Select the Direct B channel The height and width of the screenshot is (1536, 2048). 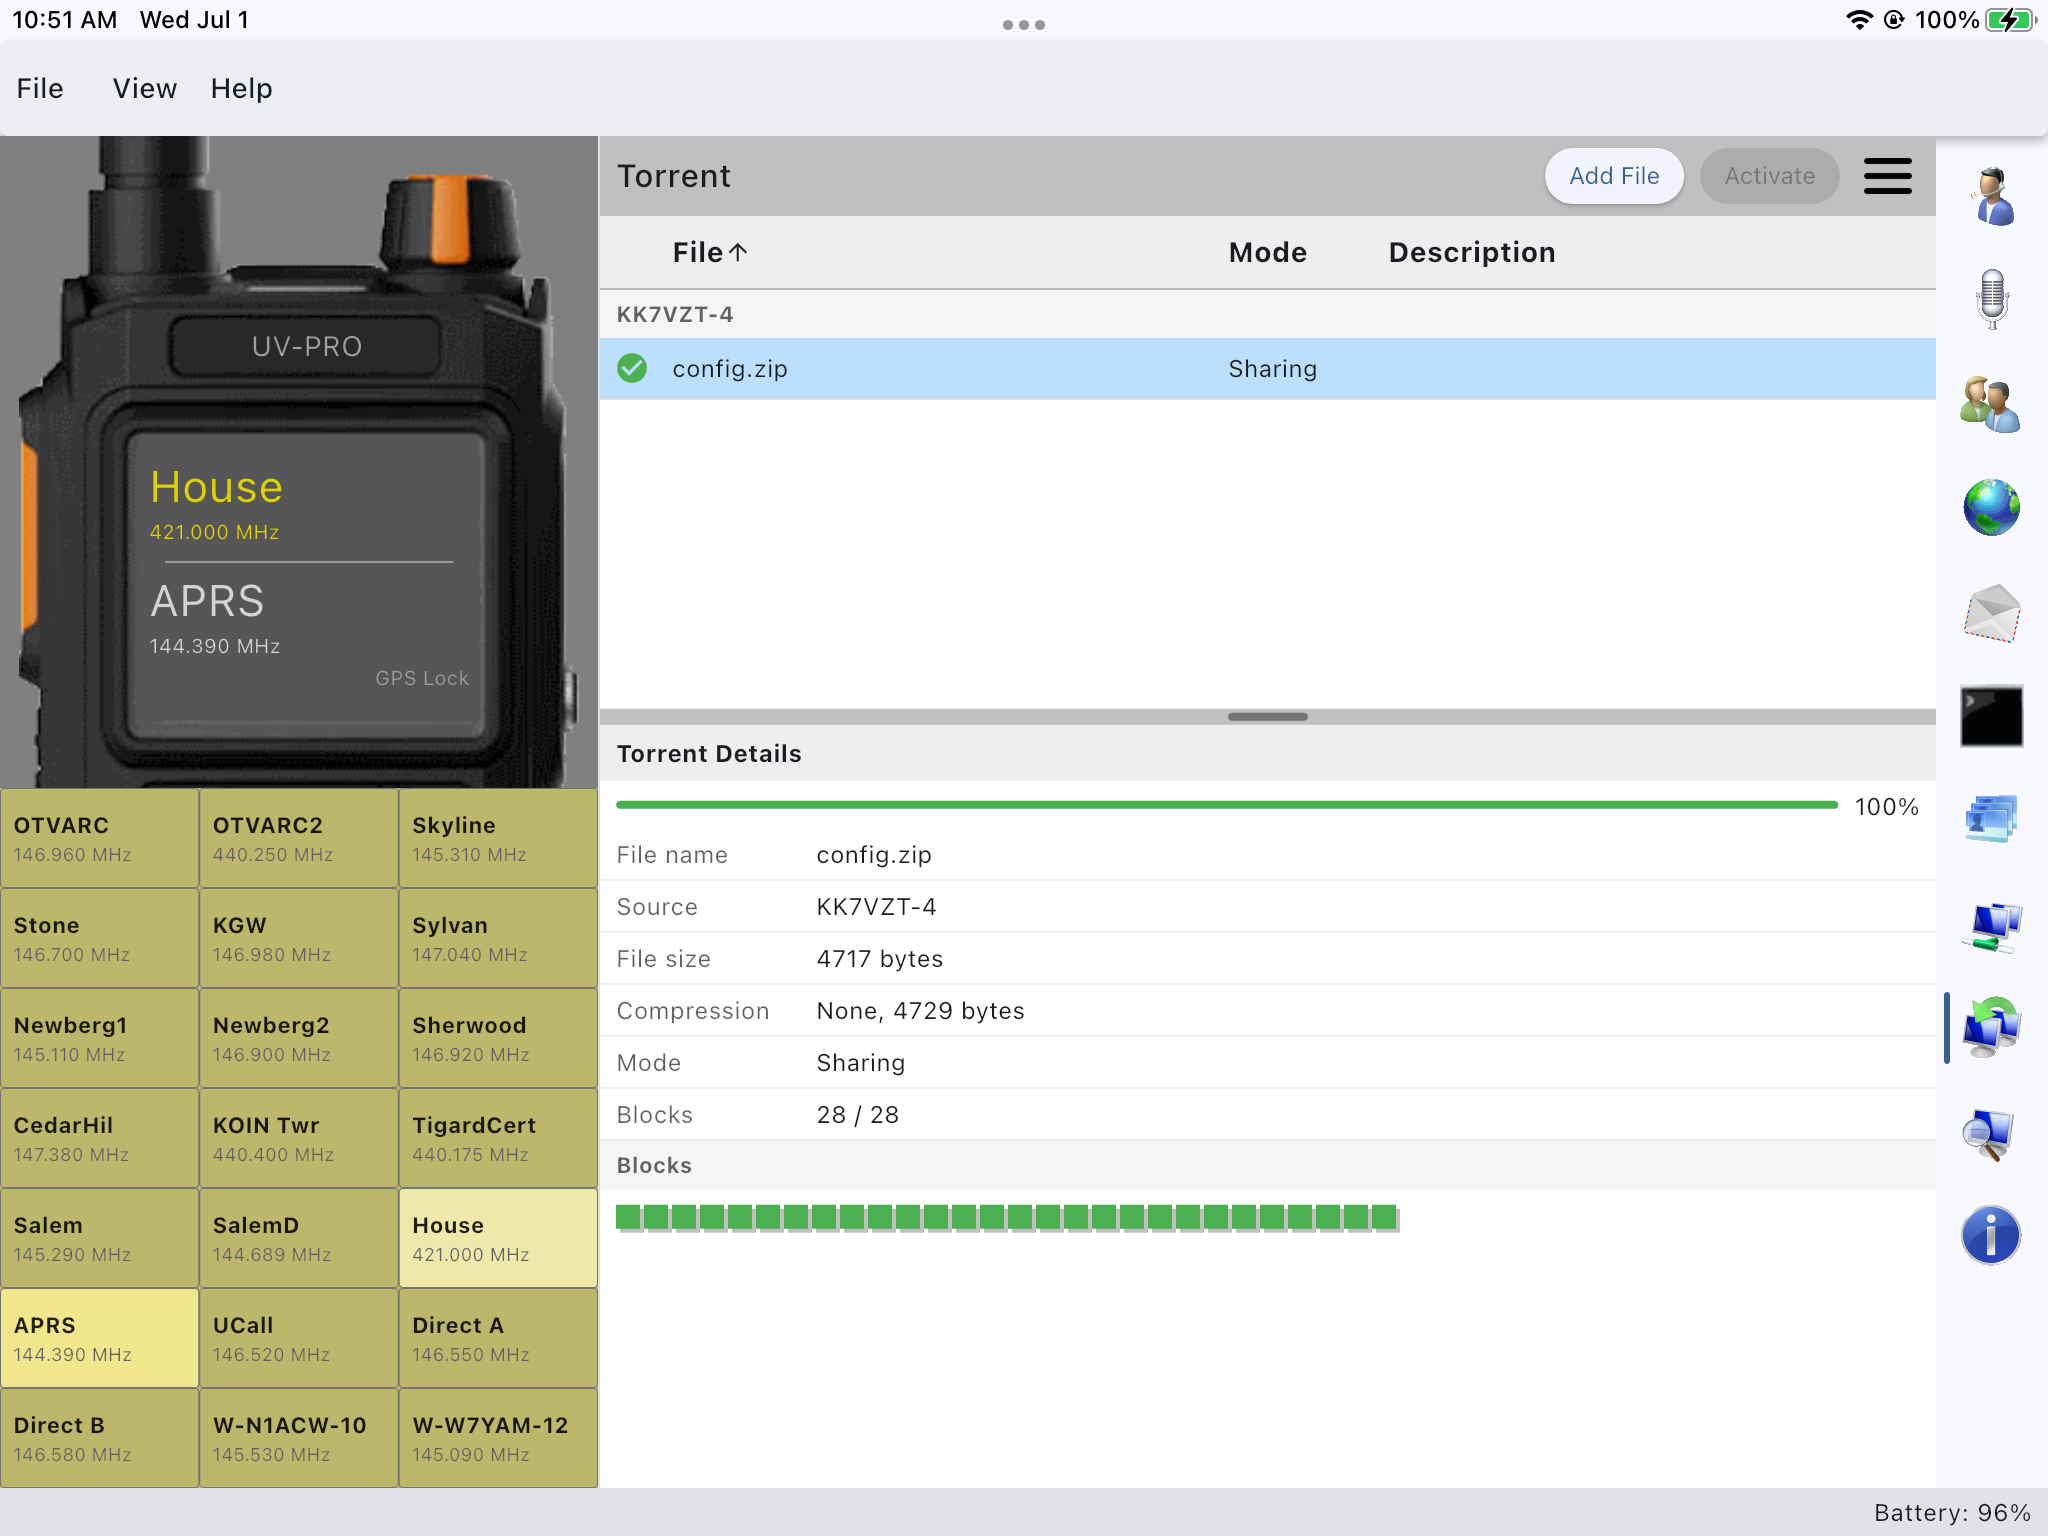[100, 1438]
